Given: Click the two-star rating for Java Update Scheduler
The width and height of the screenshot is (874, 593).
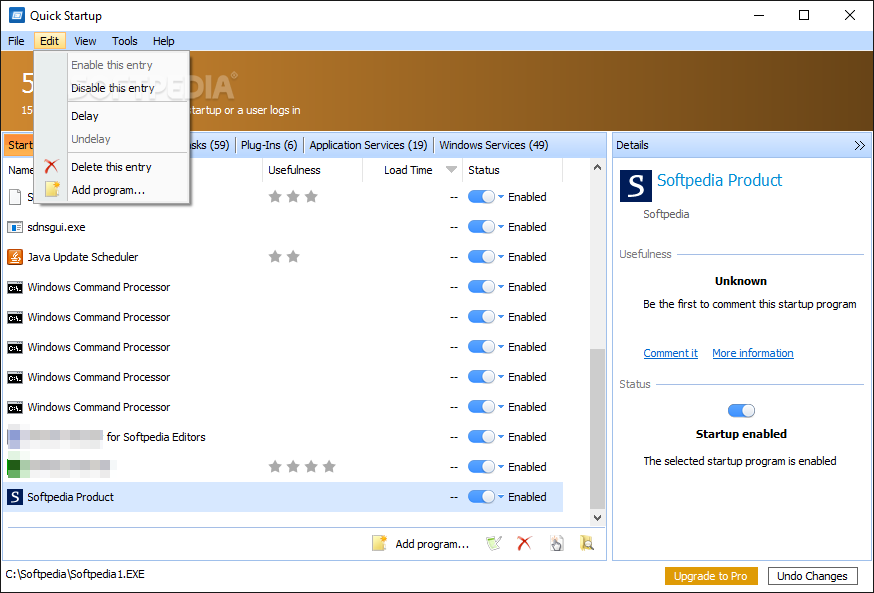Looking at the screenshot, I should coord(284,257).
